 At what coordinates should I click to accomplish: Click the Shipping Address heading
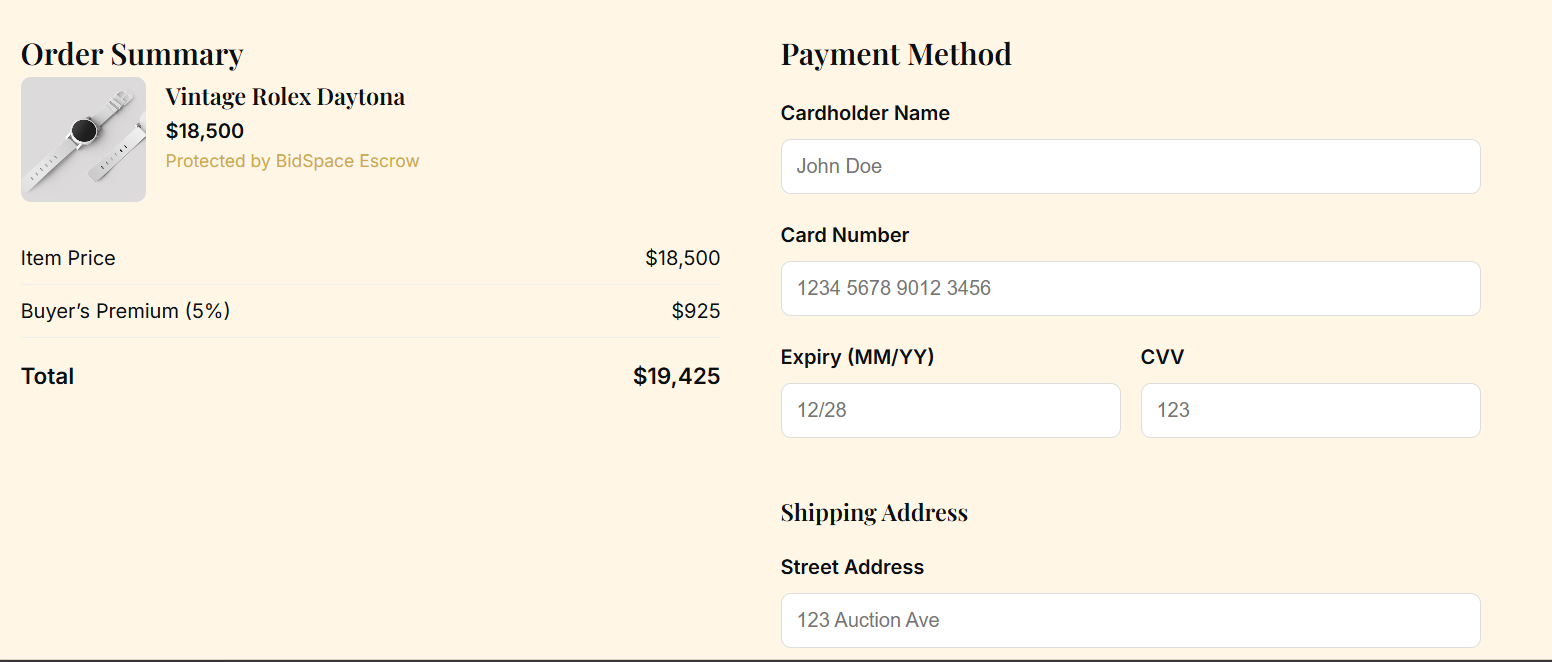pos(874,513)
